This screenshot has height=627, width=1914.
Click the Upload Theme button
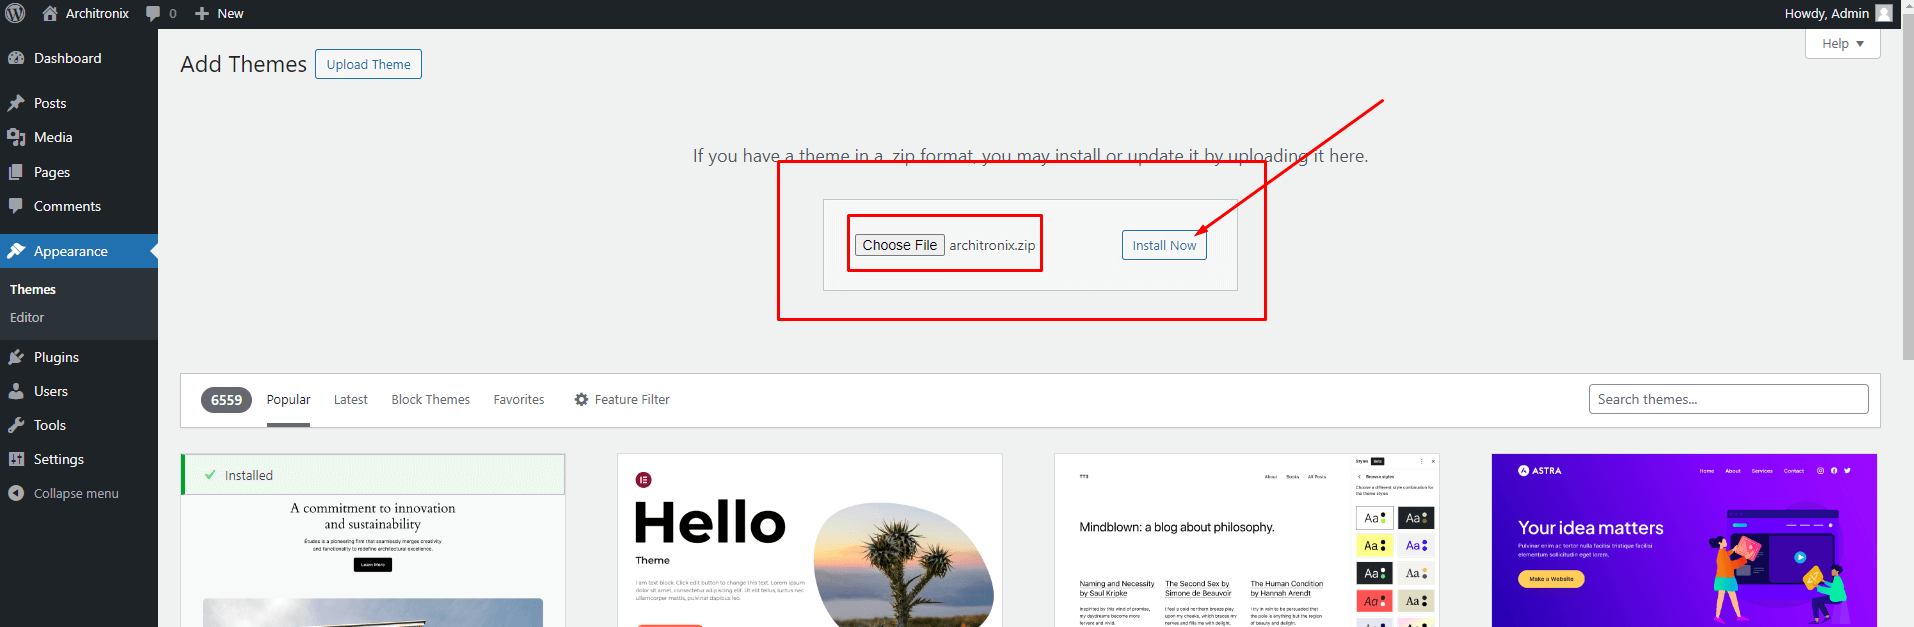click(x=368, y=64)
